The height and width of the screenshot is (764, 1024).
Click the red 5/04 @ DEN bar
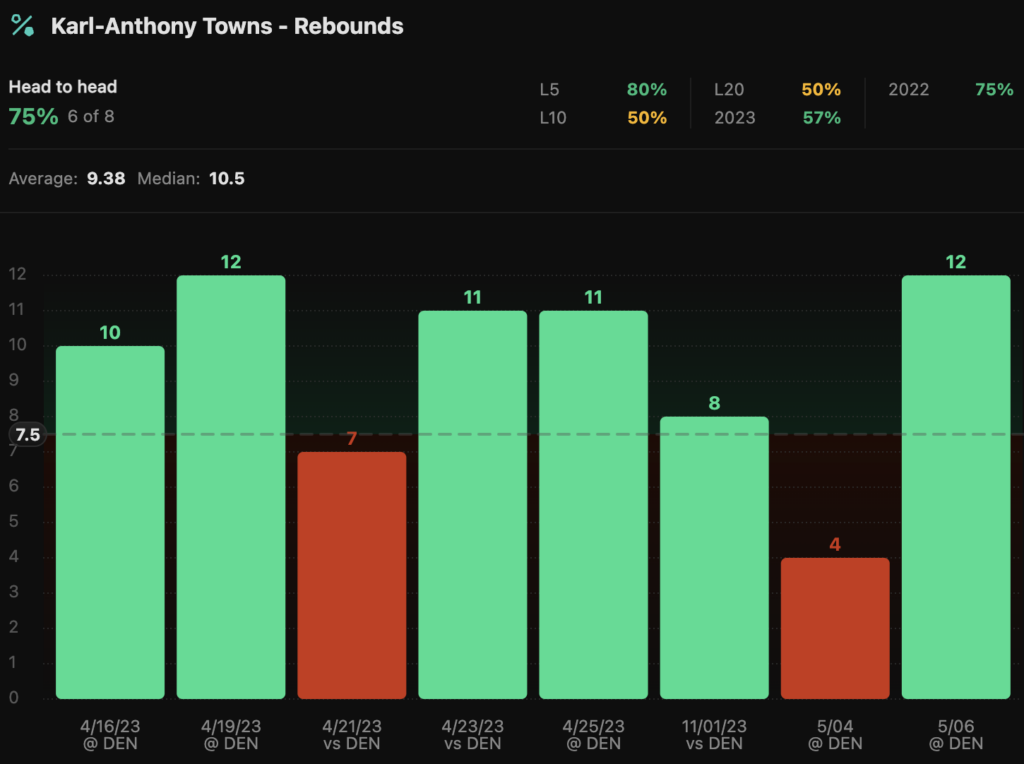[x=835, y=628]
